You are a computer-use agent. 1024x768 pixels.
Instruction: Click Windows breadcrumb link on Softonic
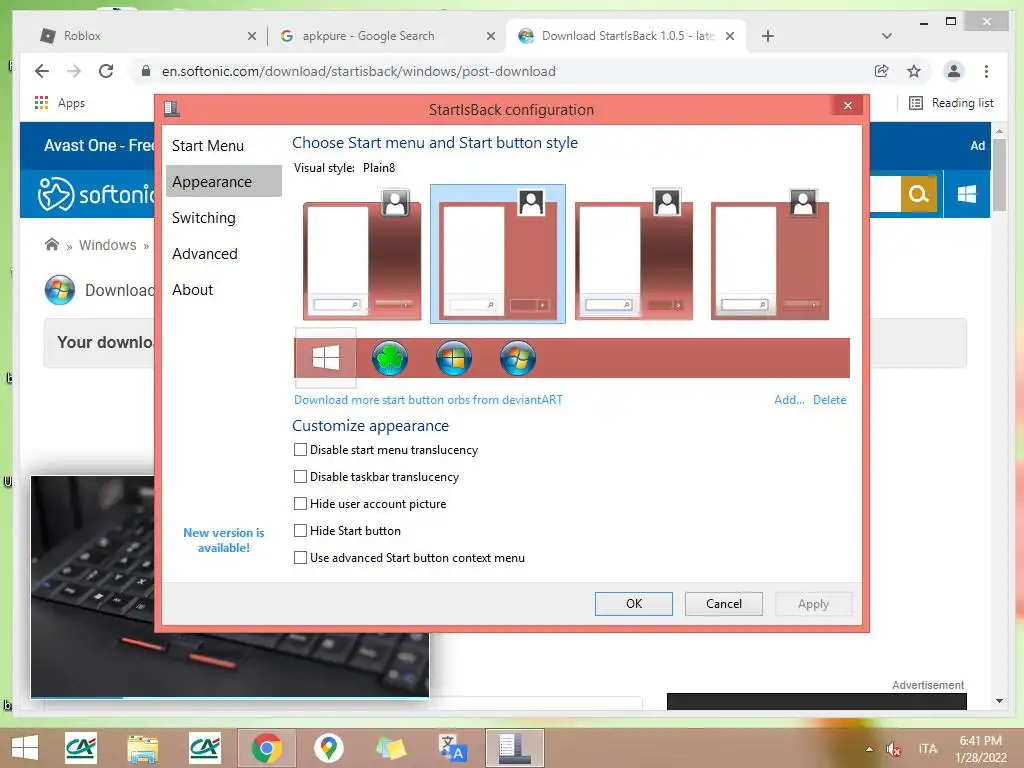[x=108, y=245]
